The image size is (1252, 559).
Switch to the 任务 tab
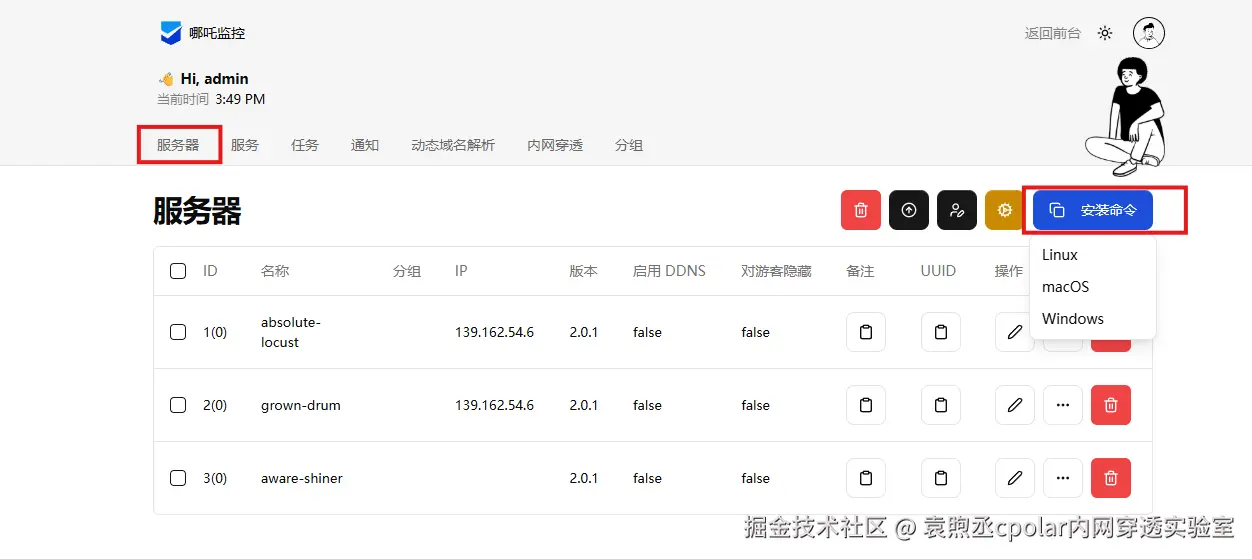(305, 145)
